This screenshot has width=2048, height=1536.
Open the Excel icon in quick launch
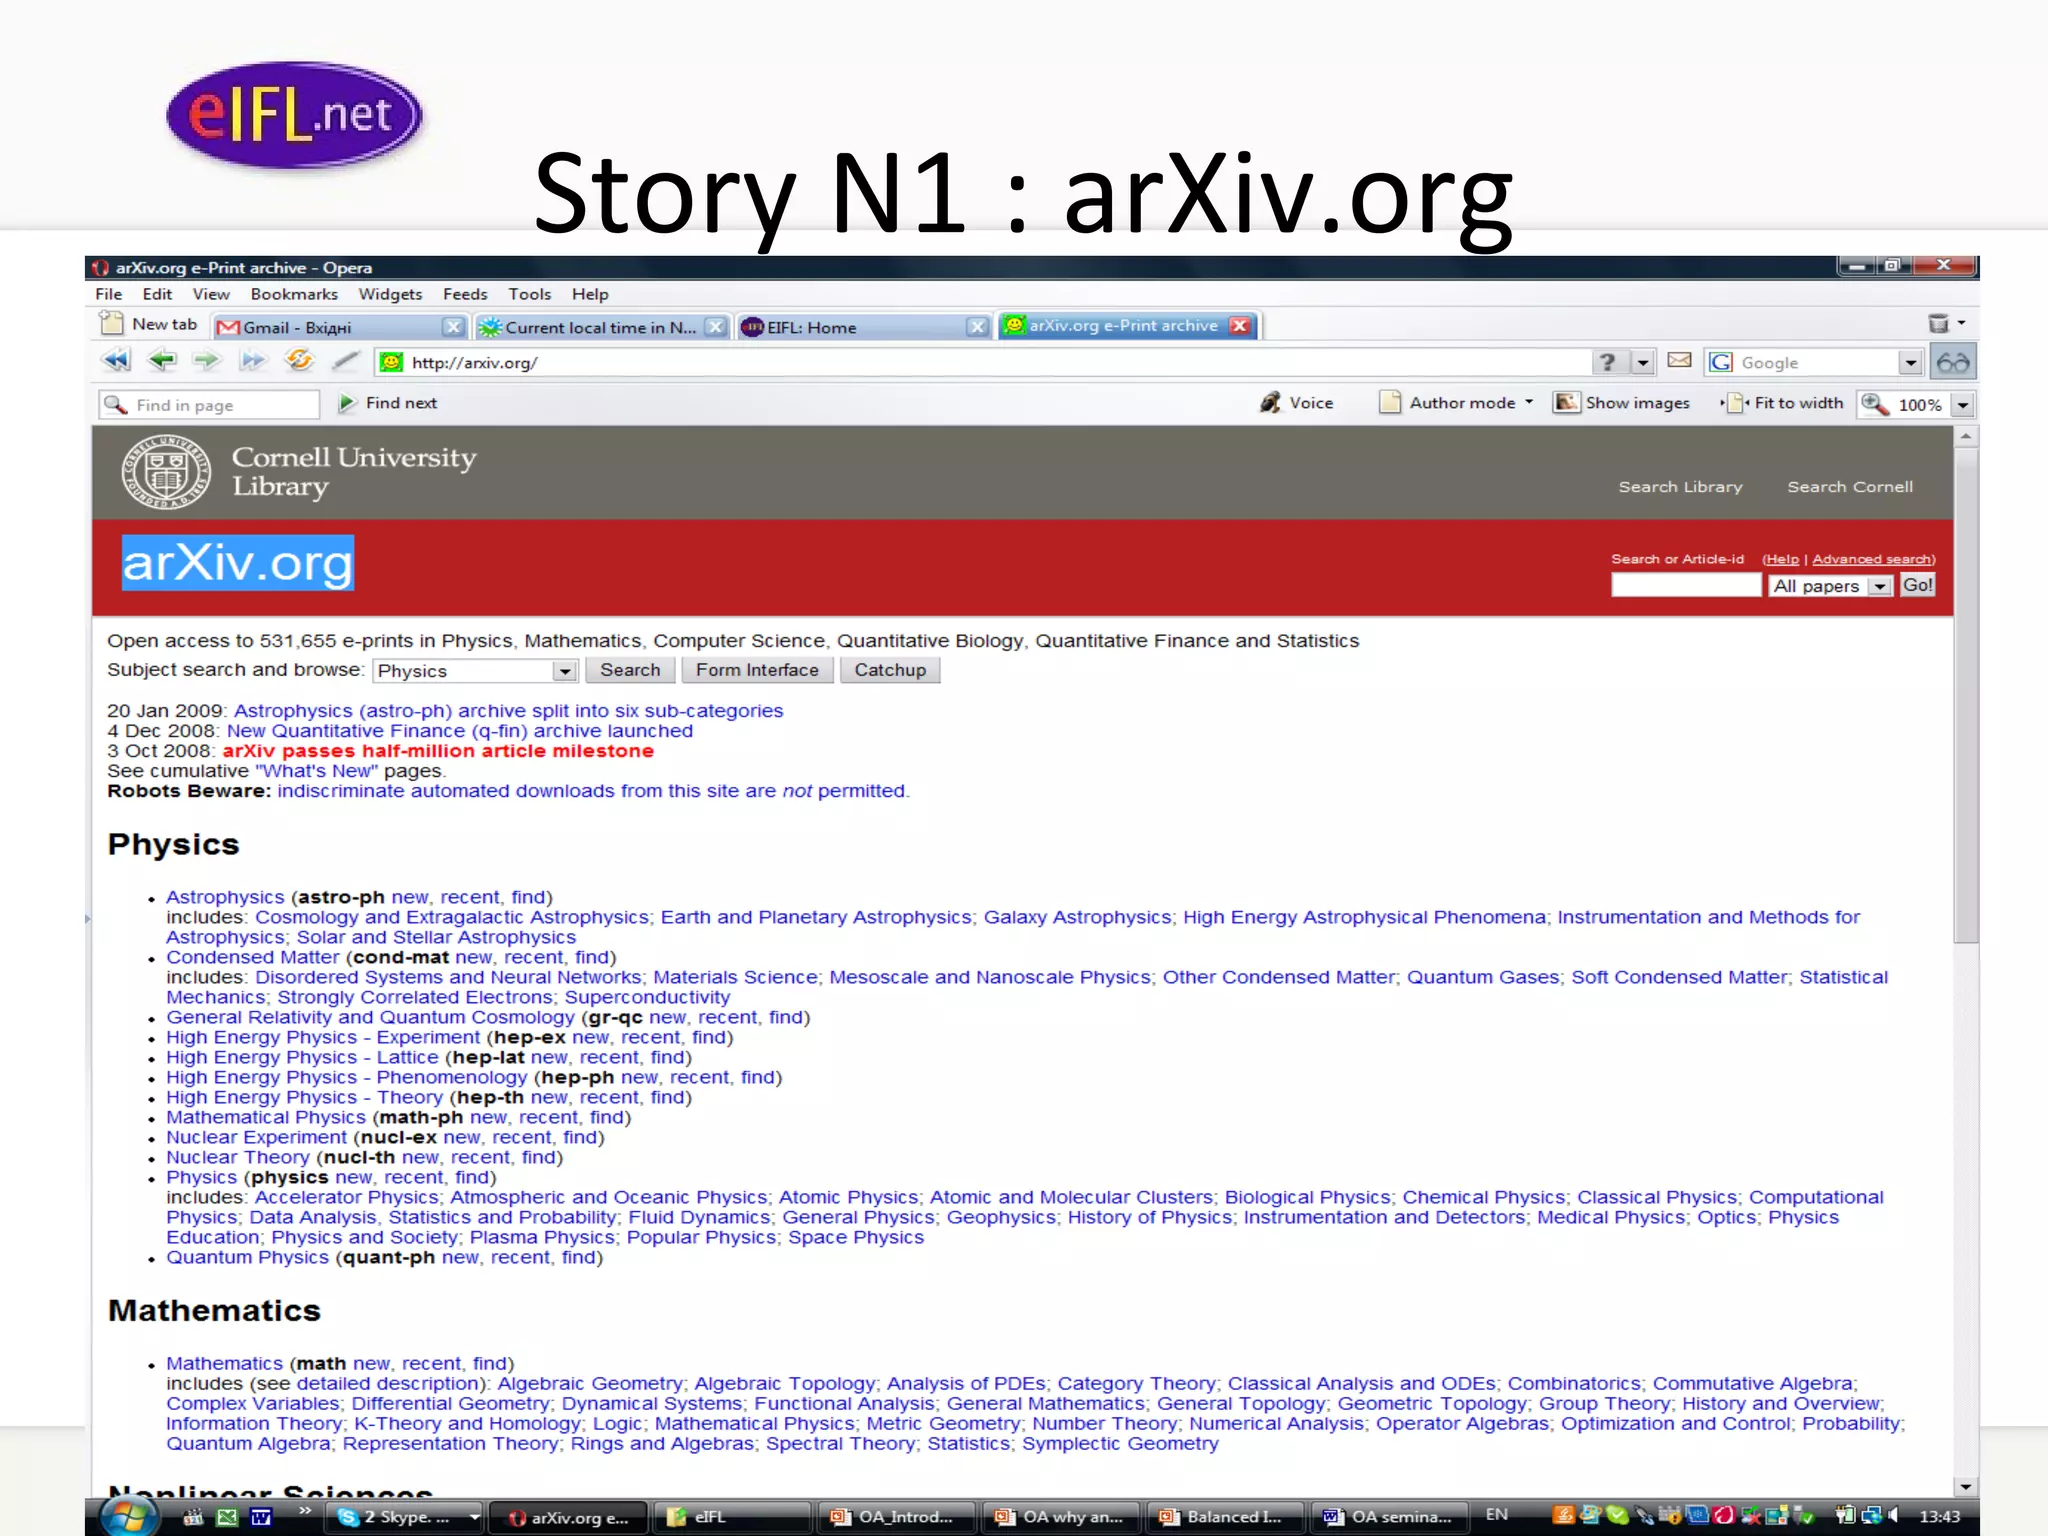(x=227, y=1517)
